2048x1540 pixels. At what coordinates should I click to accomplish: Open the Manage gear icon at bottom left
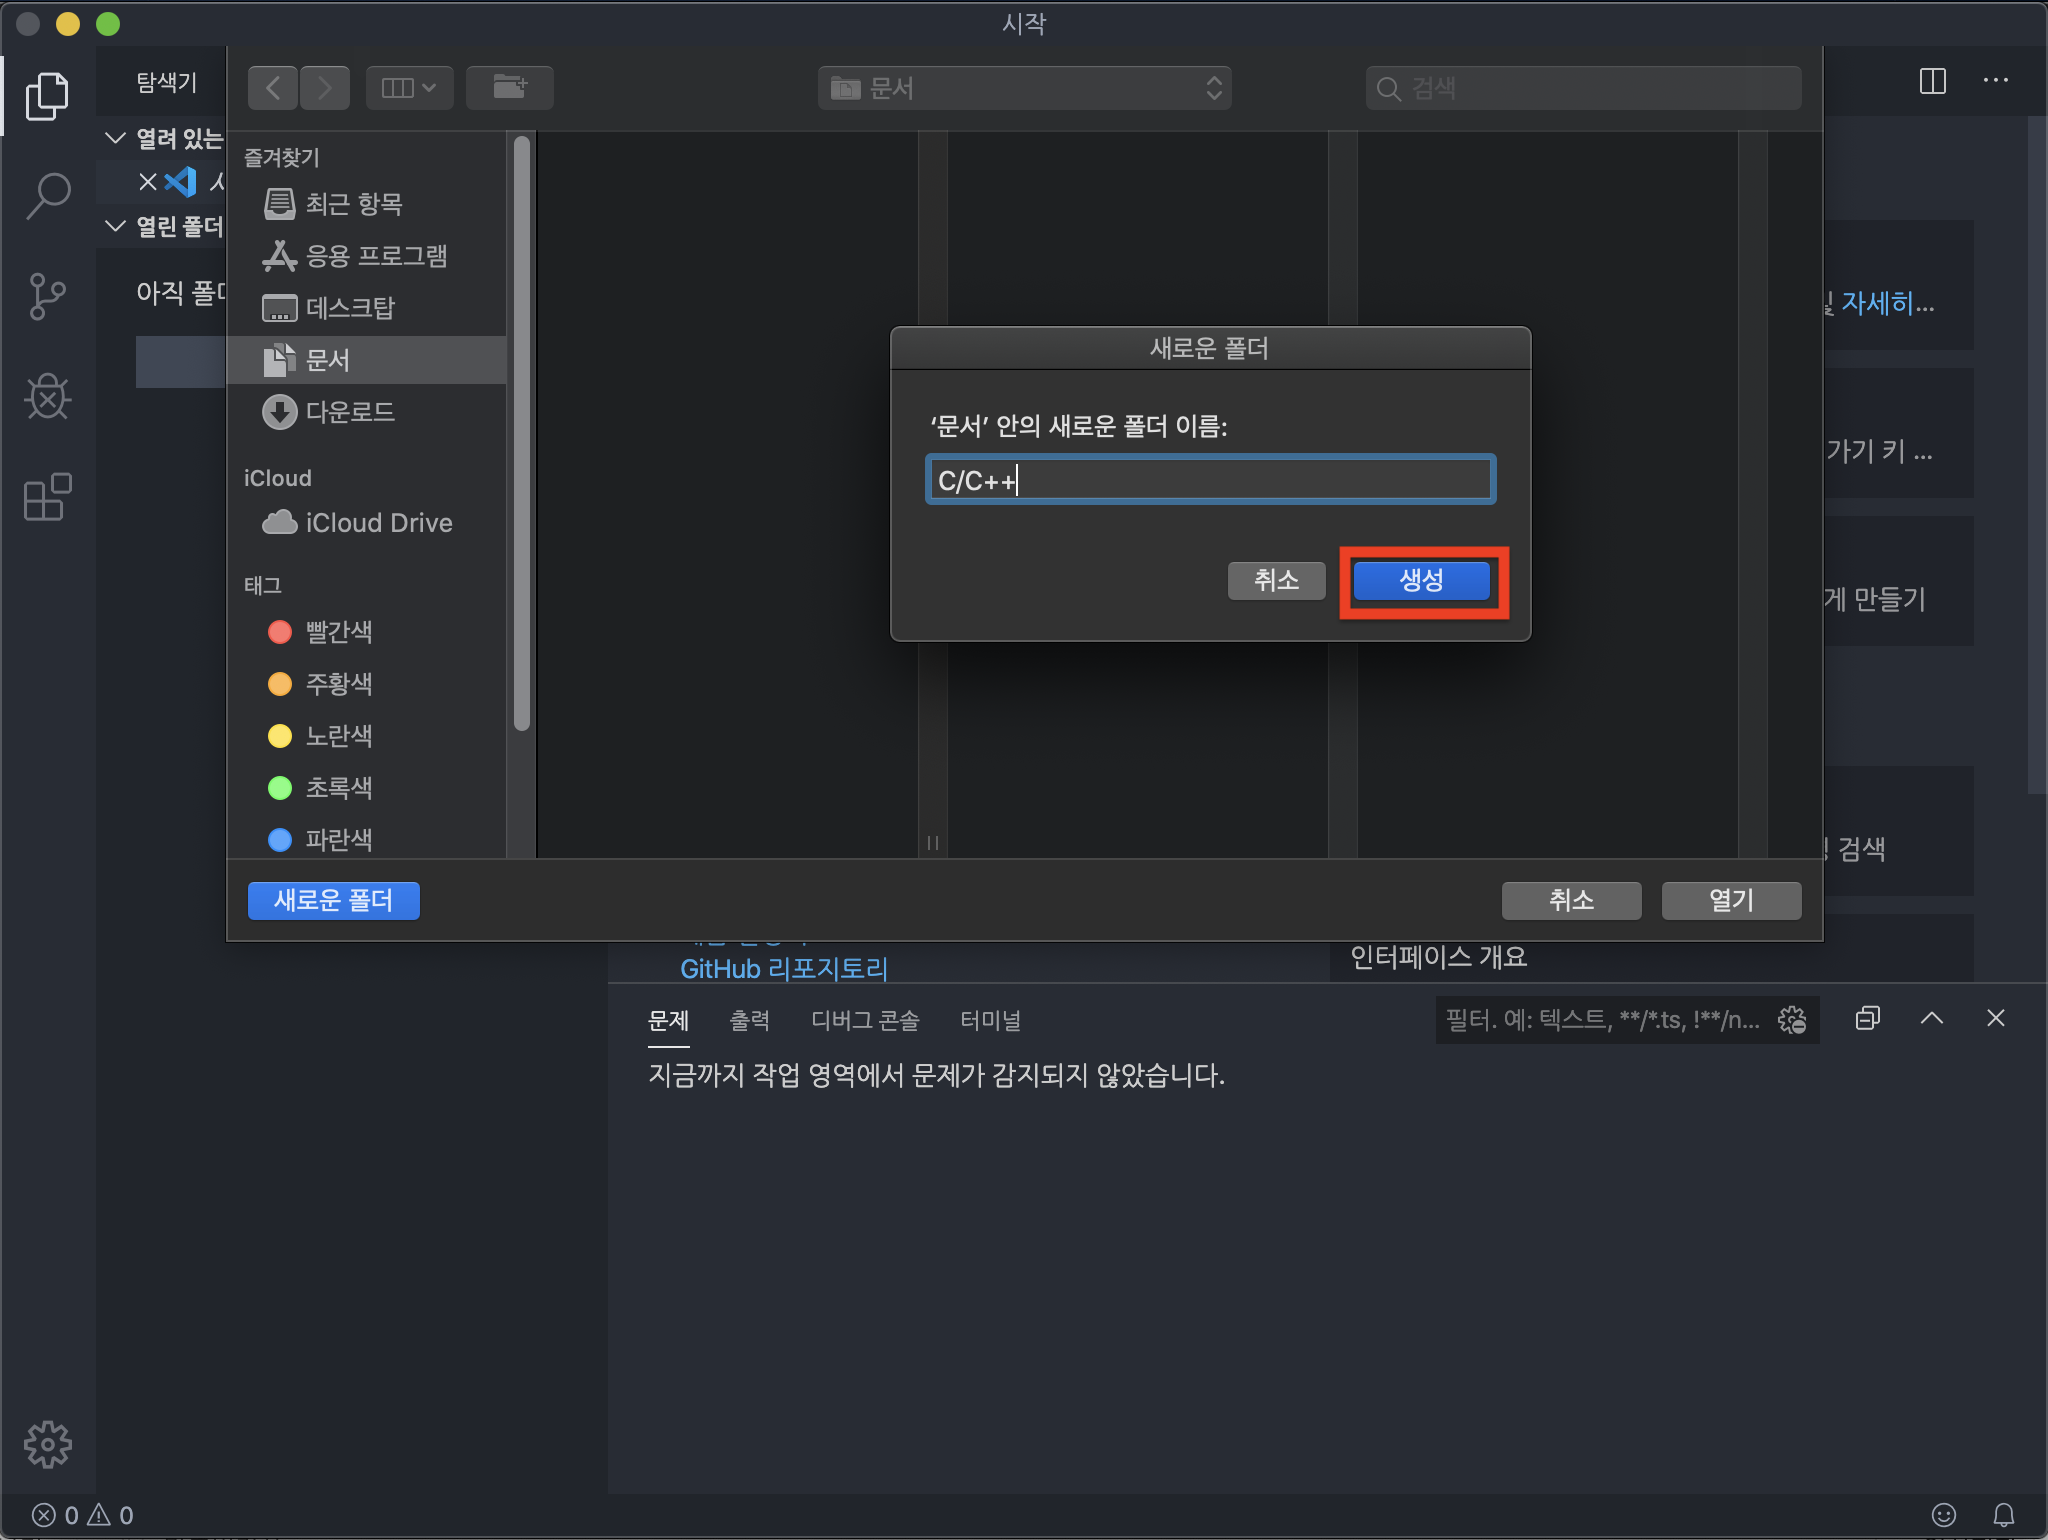coord(47,1444)
